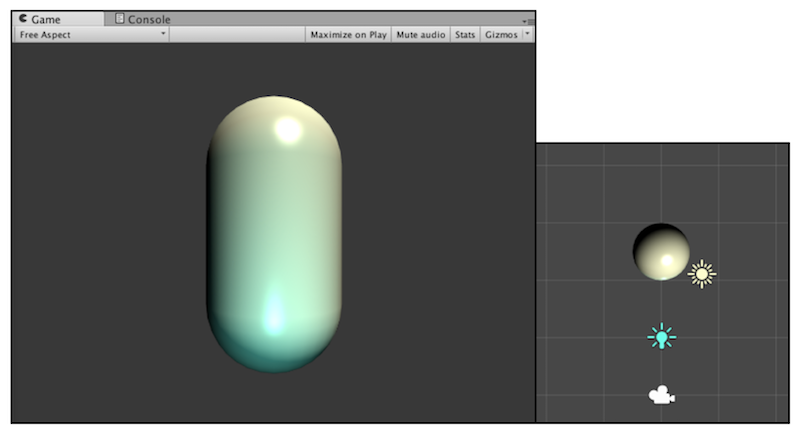Toggle Gizmos in Game view

pos(501,35)
